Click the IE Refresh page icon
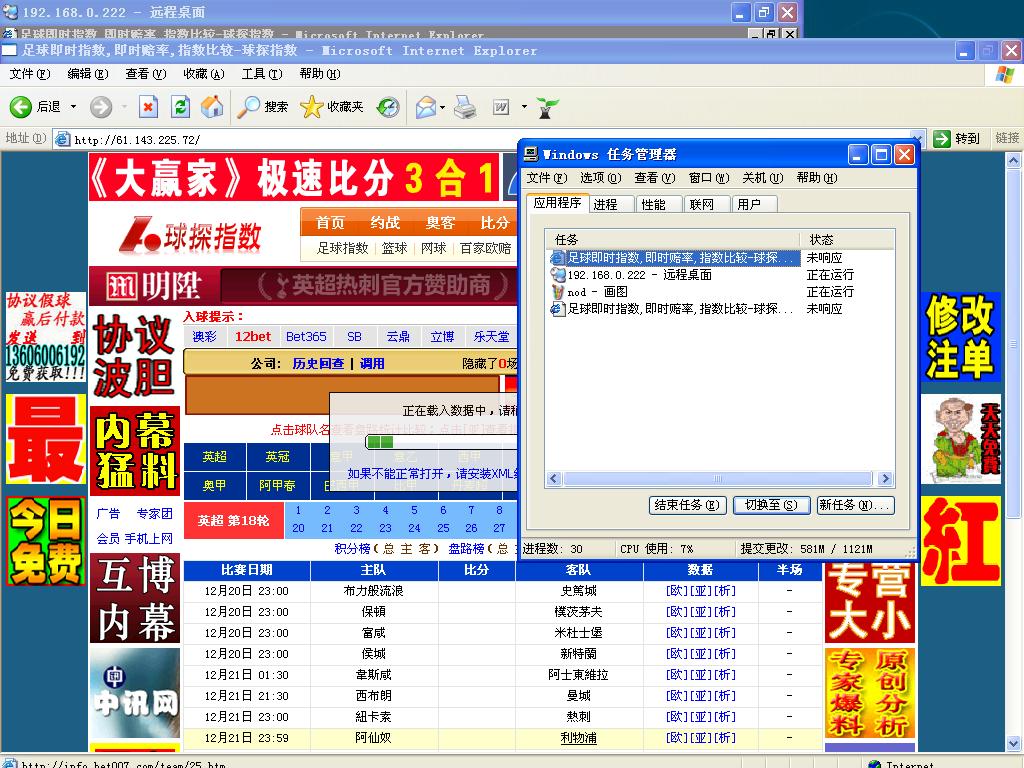The height and width of the screenshot is (768, 1024). [x=180, y=107]
